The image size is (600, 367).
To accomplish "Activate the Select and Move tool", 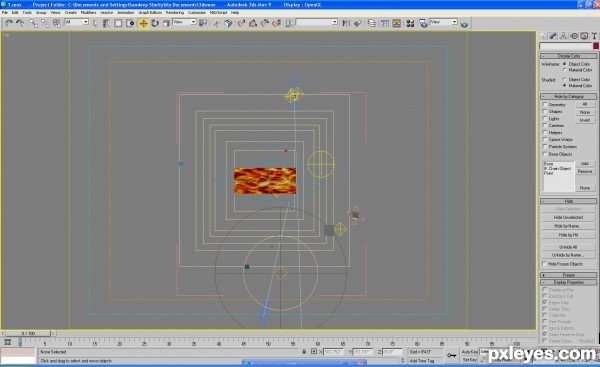I will (143, 23).
